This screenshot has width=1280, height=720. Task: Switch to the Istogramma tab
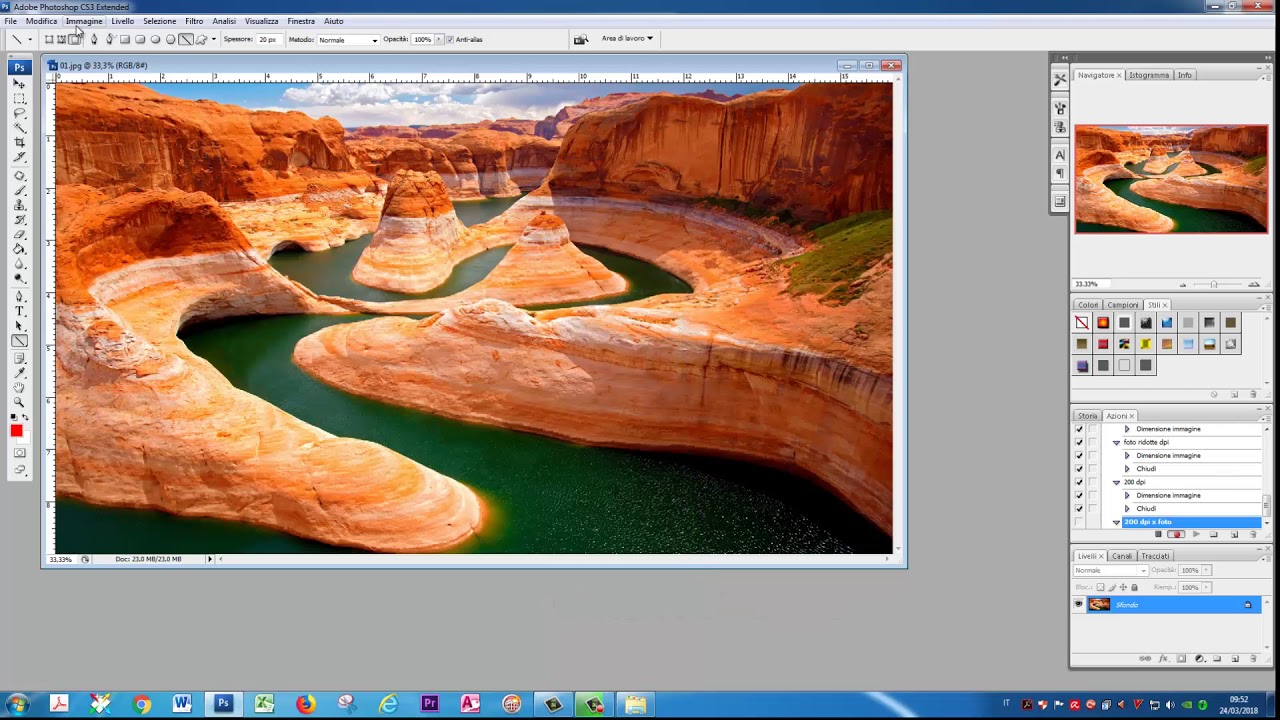(1149, 75)
